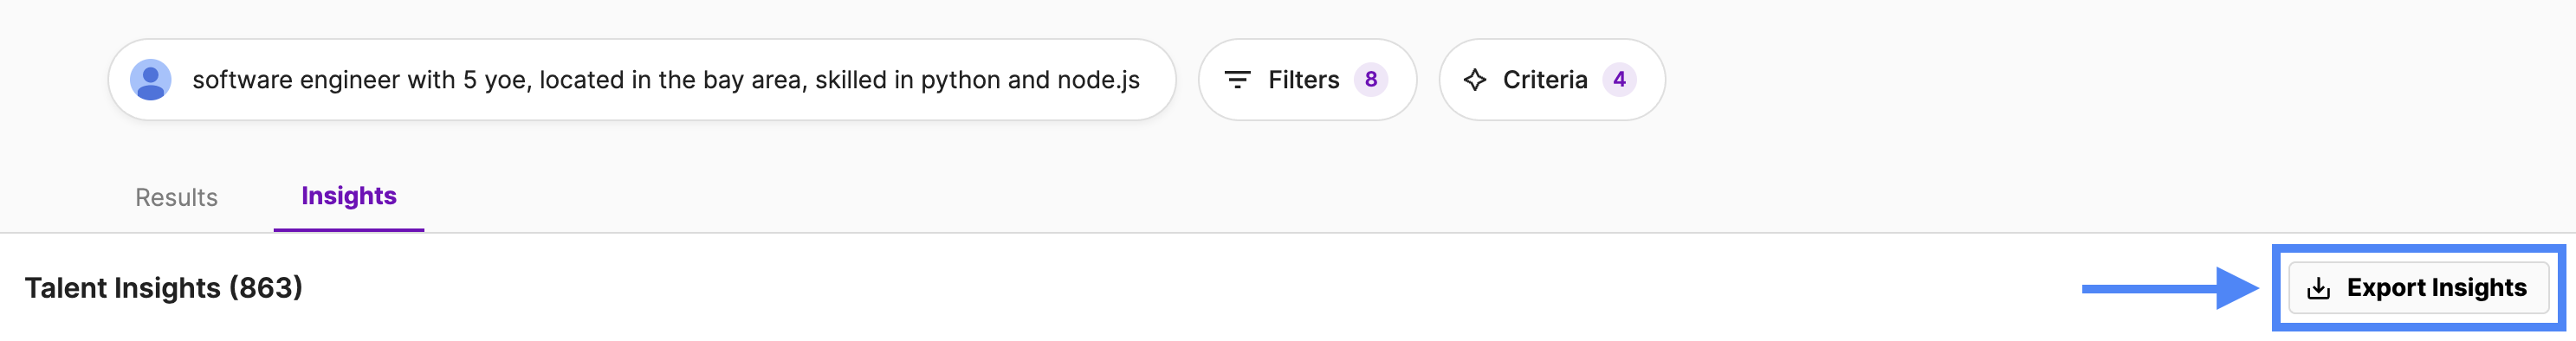
Task: Click into the search query field
Action: click(642, 80)
